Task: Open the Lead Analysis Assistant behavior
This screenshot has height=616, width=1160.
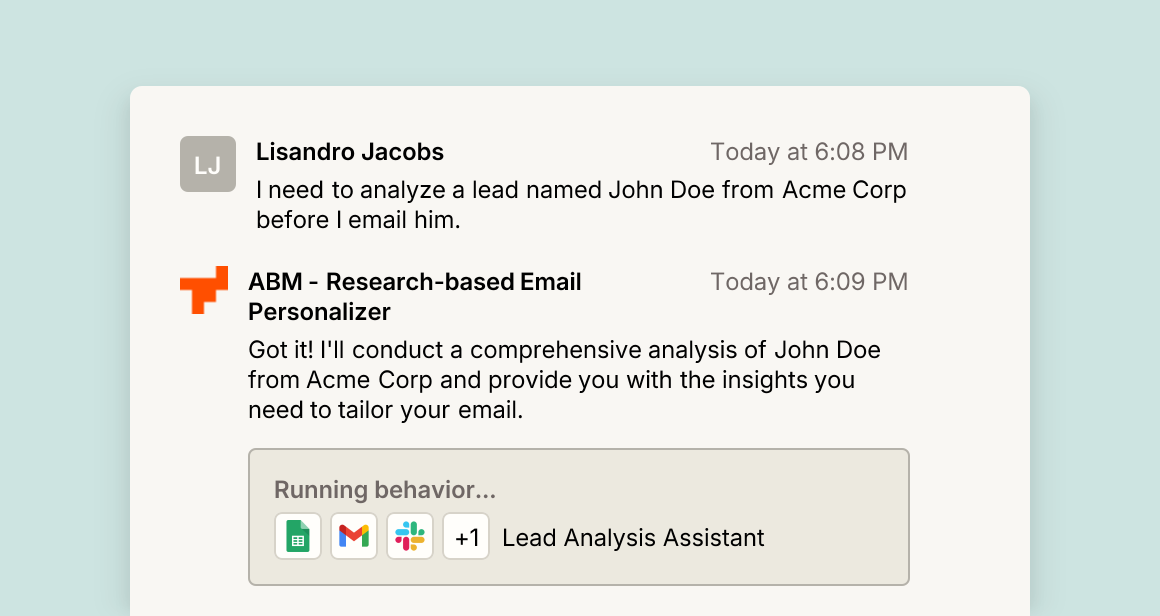Action: point(633,538)
